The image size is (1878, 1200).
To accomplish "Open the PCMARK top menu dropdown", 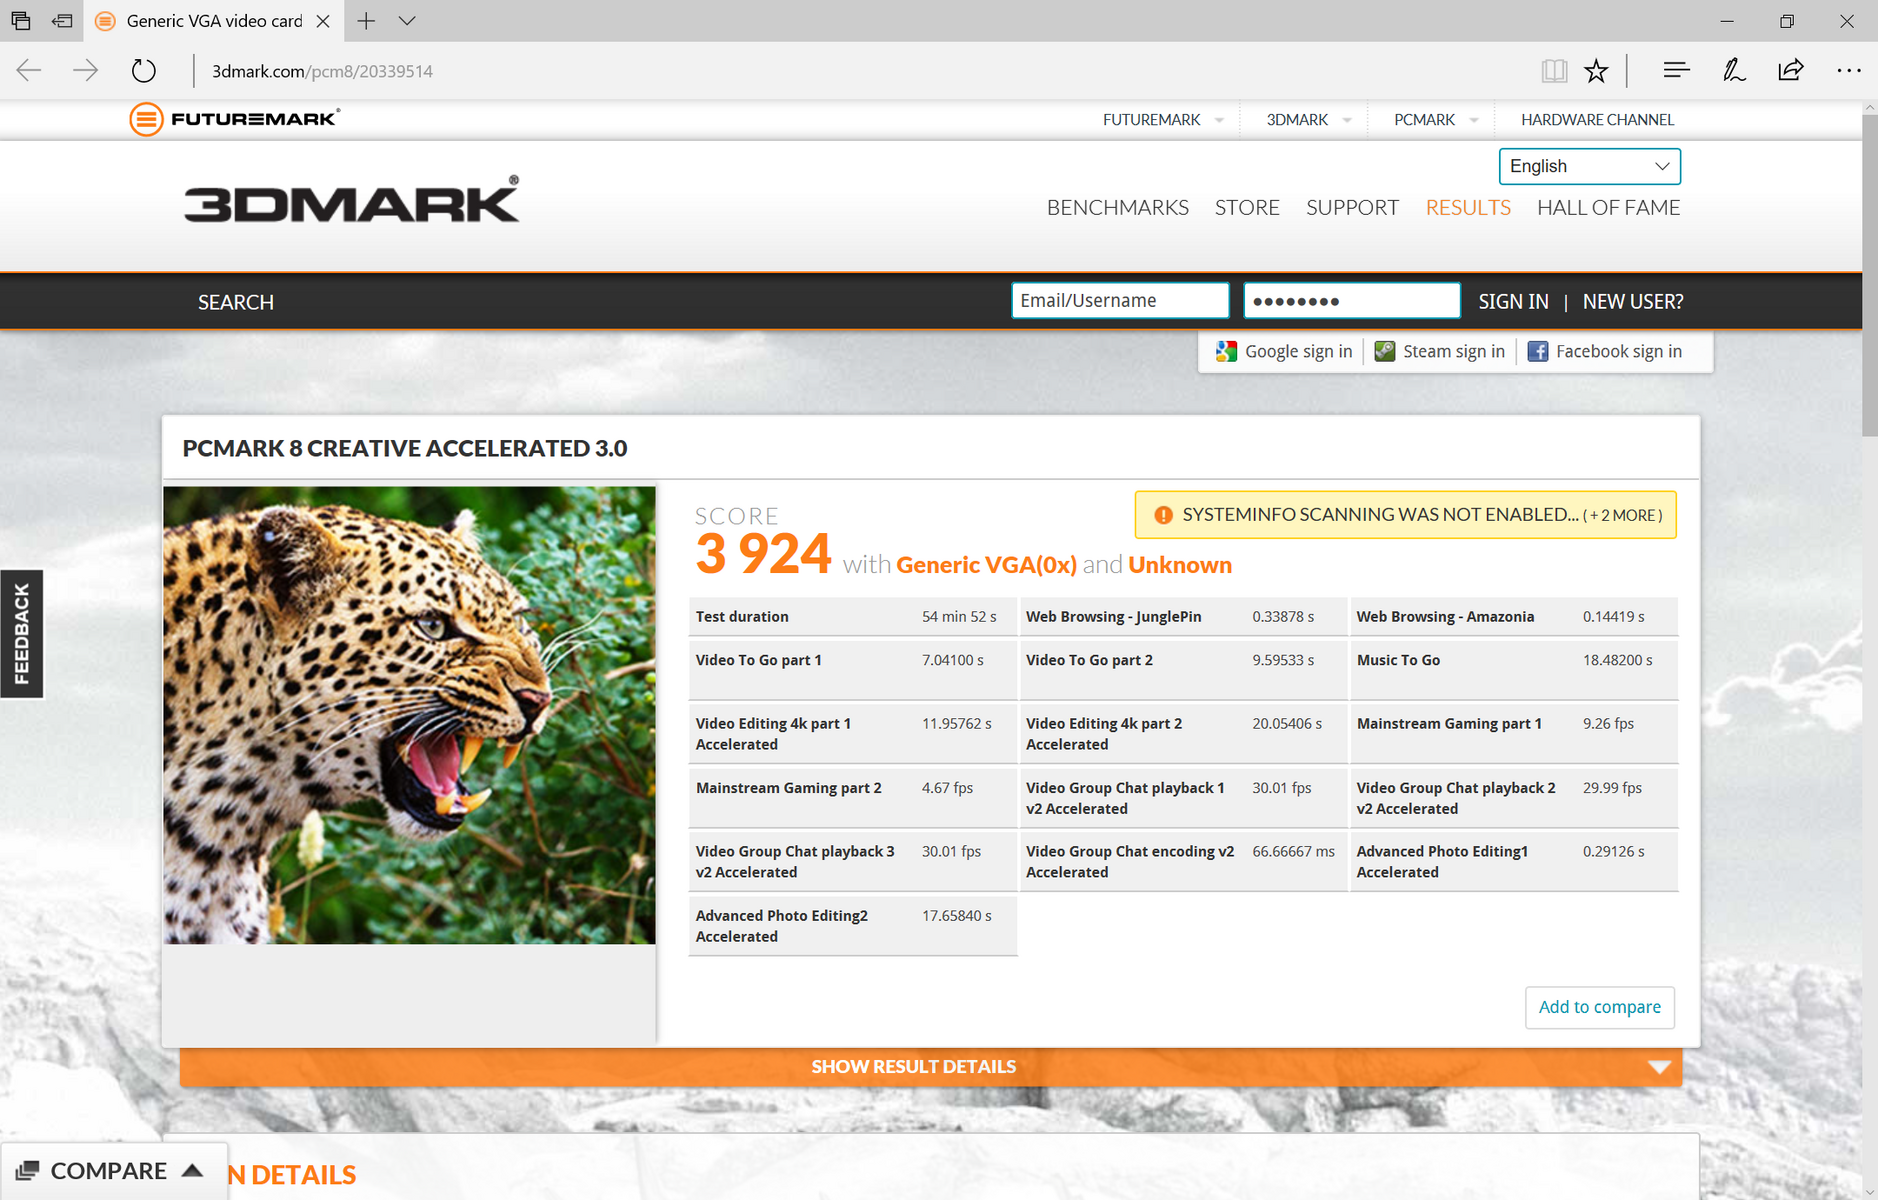I will click(1436, 120).
